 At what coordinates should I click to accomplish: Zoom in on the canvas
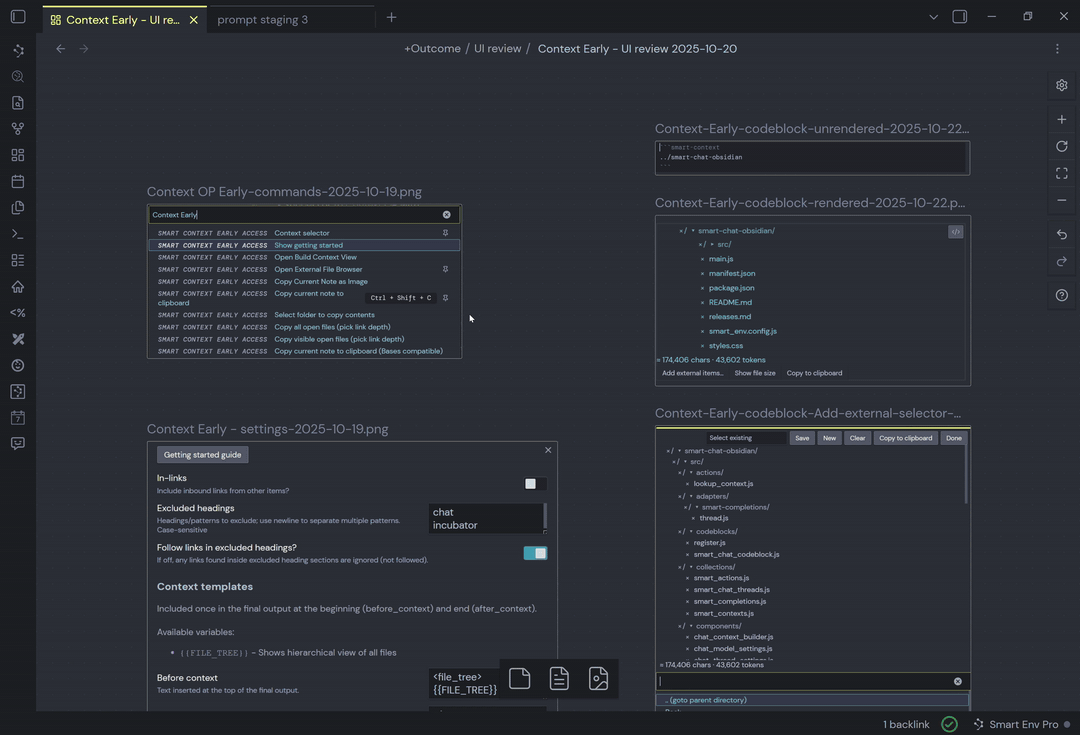point(1061,120)
